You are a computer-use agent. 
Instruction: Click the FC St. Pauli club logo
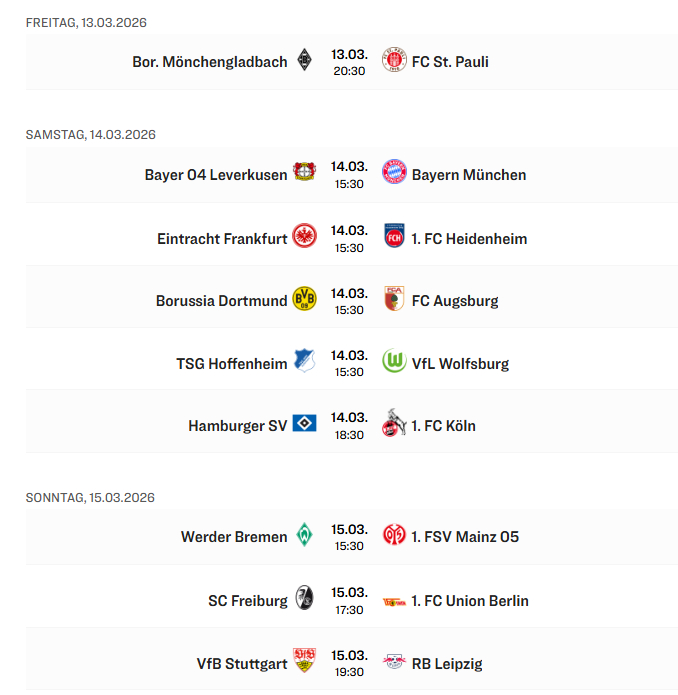coord(395,61)
